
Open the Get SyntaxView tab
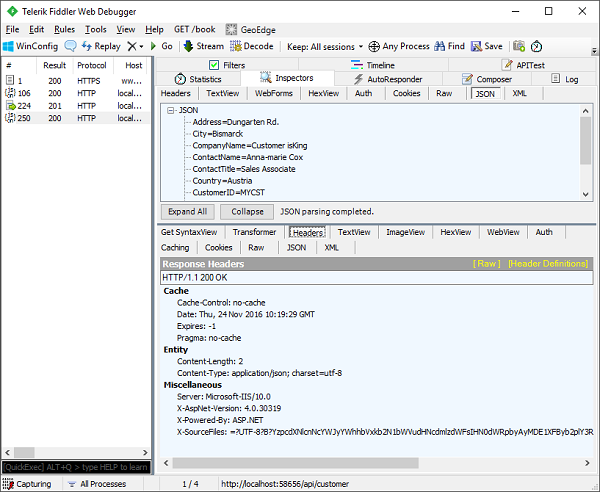click(x=189, y=232)
